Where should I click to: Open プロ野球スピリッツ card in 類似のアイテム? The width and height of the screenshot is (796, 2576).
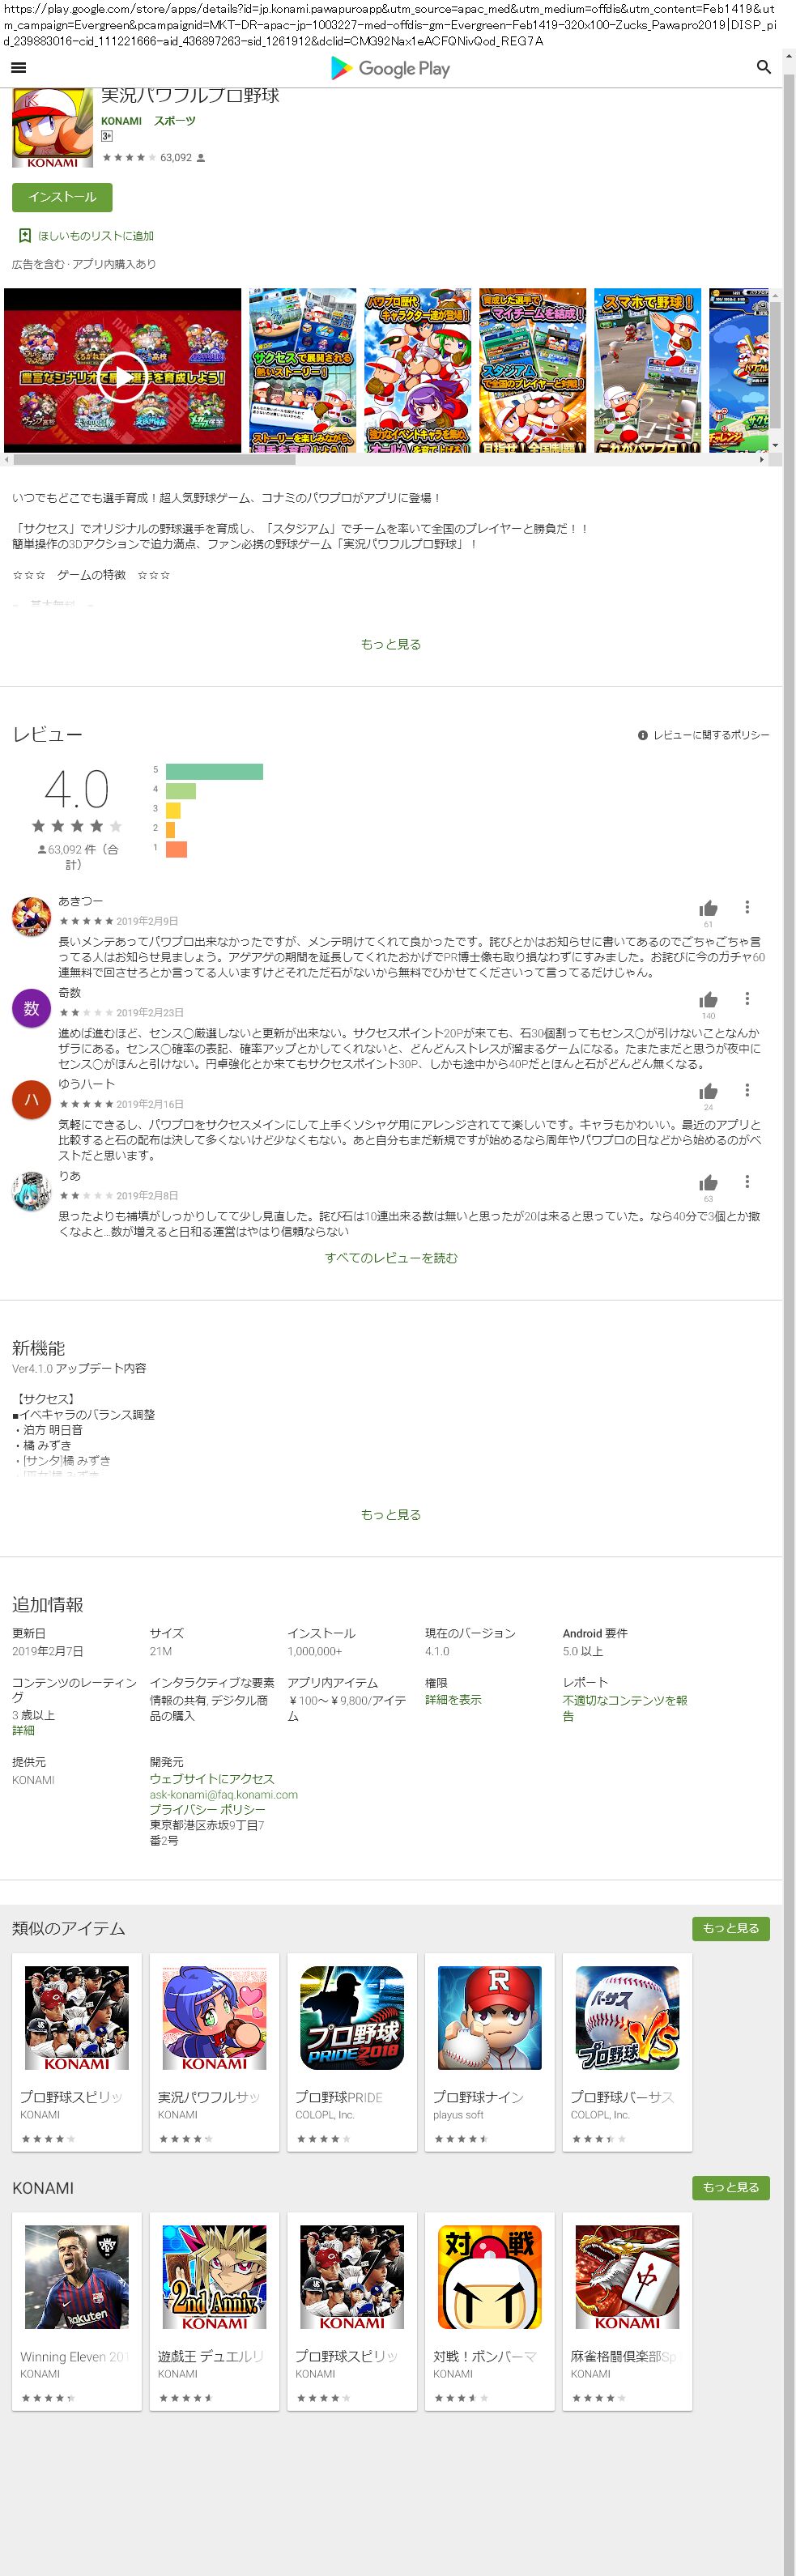[x=77, y=2052]
